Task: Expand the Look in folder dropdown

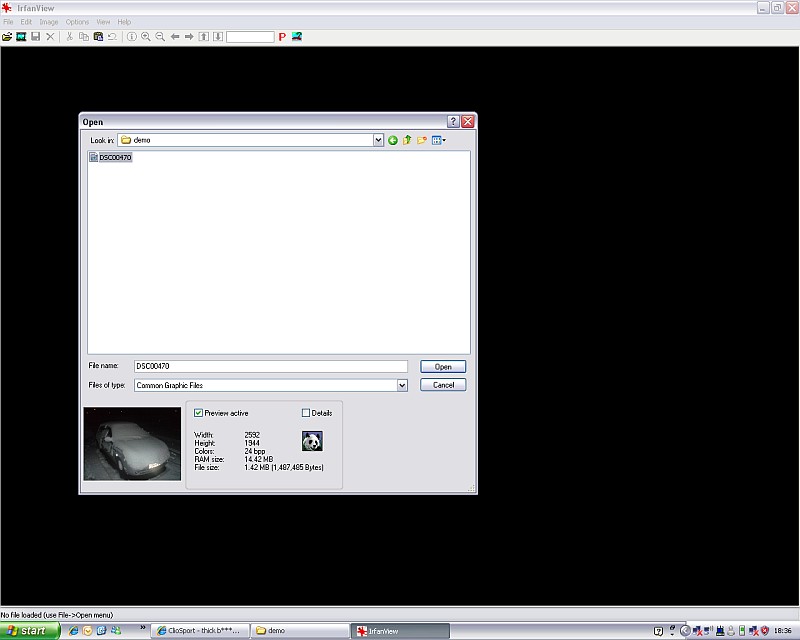Action: coord(378,140)
